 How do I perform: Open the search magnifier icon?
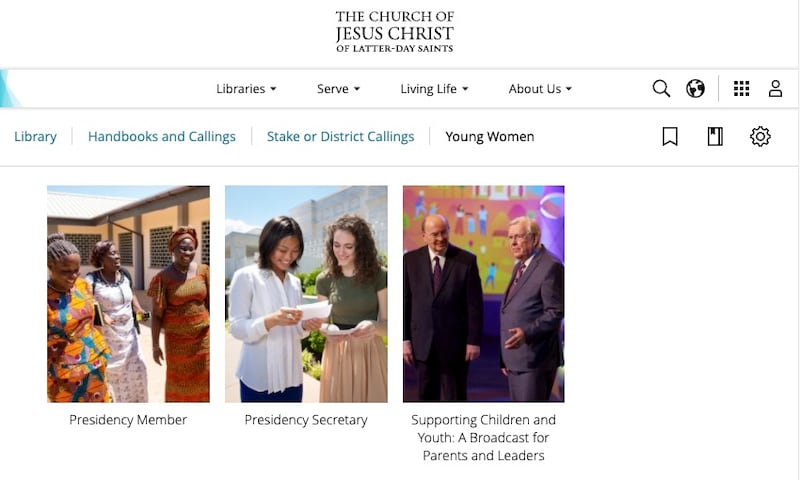pos(661,89)
